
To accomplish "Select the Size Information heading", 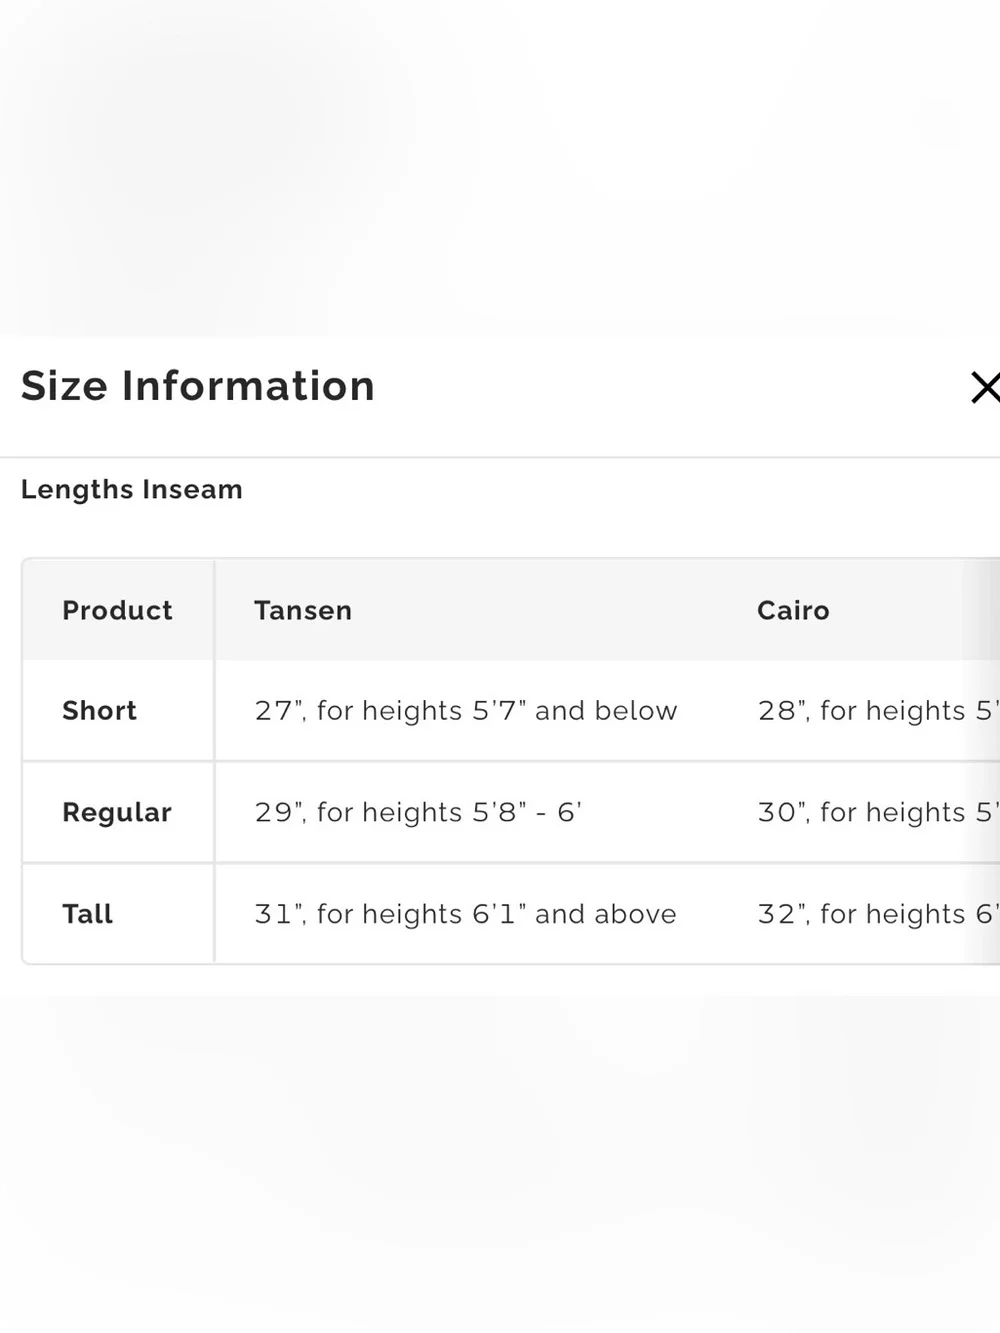I will tap(198, 386).
